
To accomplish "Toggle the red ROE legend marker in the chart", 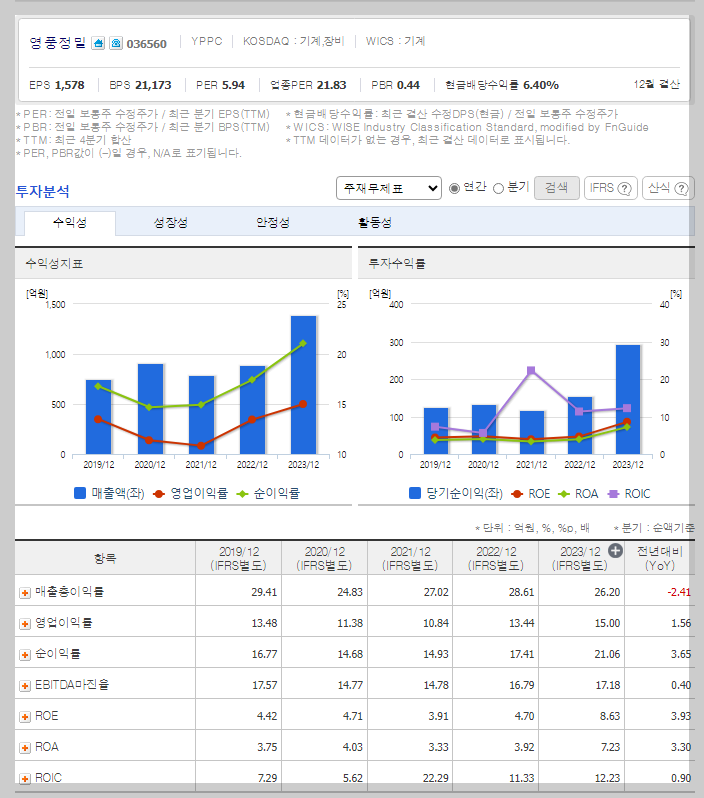I will (517, 494).
